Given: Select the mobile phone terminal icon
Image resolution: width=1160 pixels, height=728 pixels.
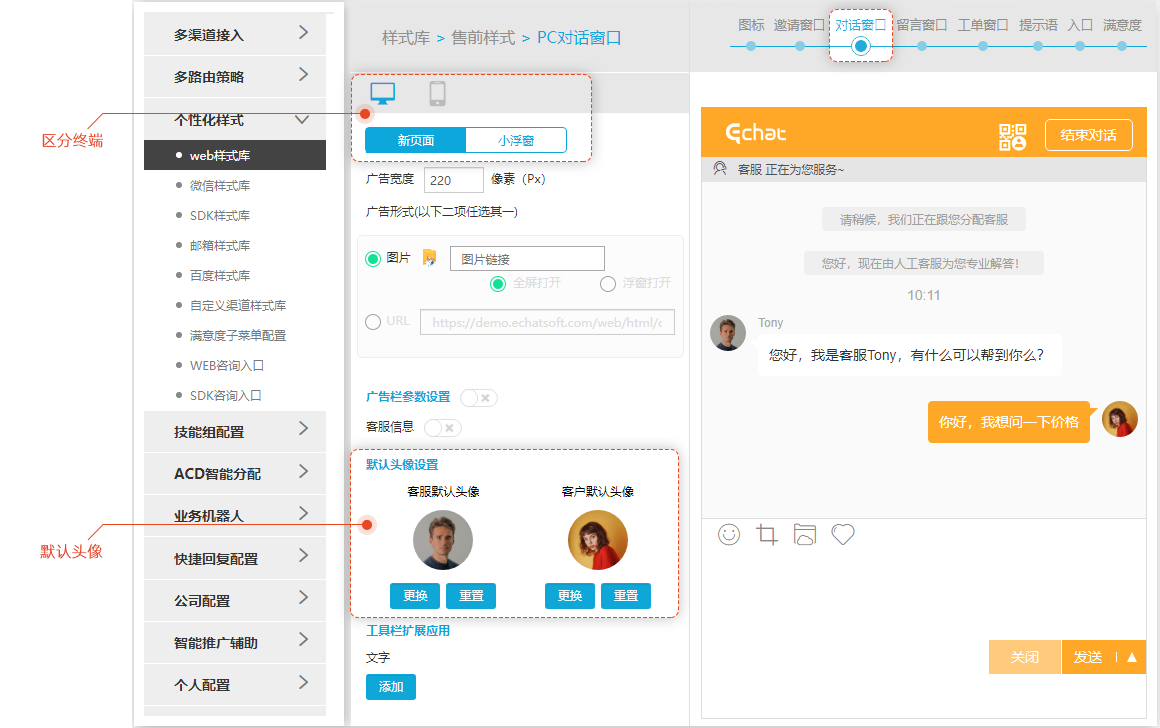Looking at the screenshot, I should [x=437, y=93].
